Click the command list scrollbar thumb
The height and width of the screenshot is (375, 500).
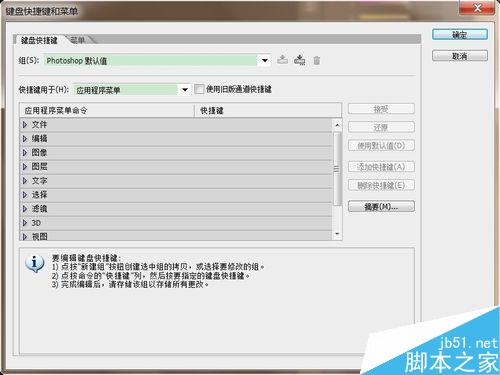coord(337,168)
